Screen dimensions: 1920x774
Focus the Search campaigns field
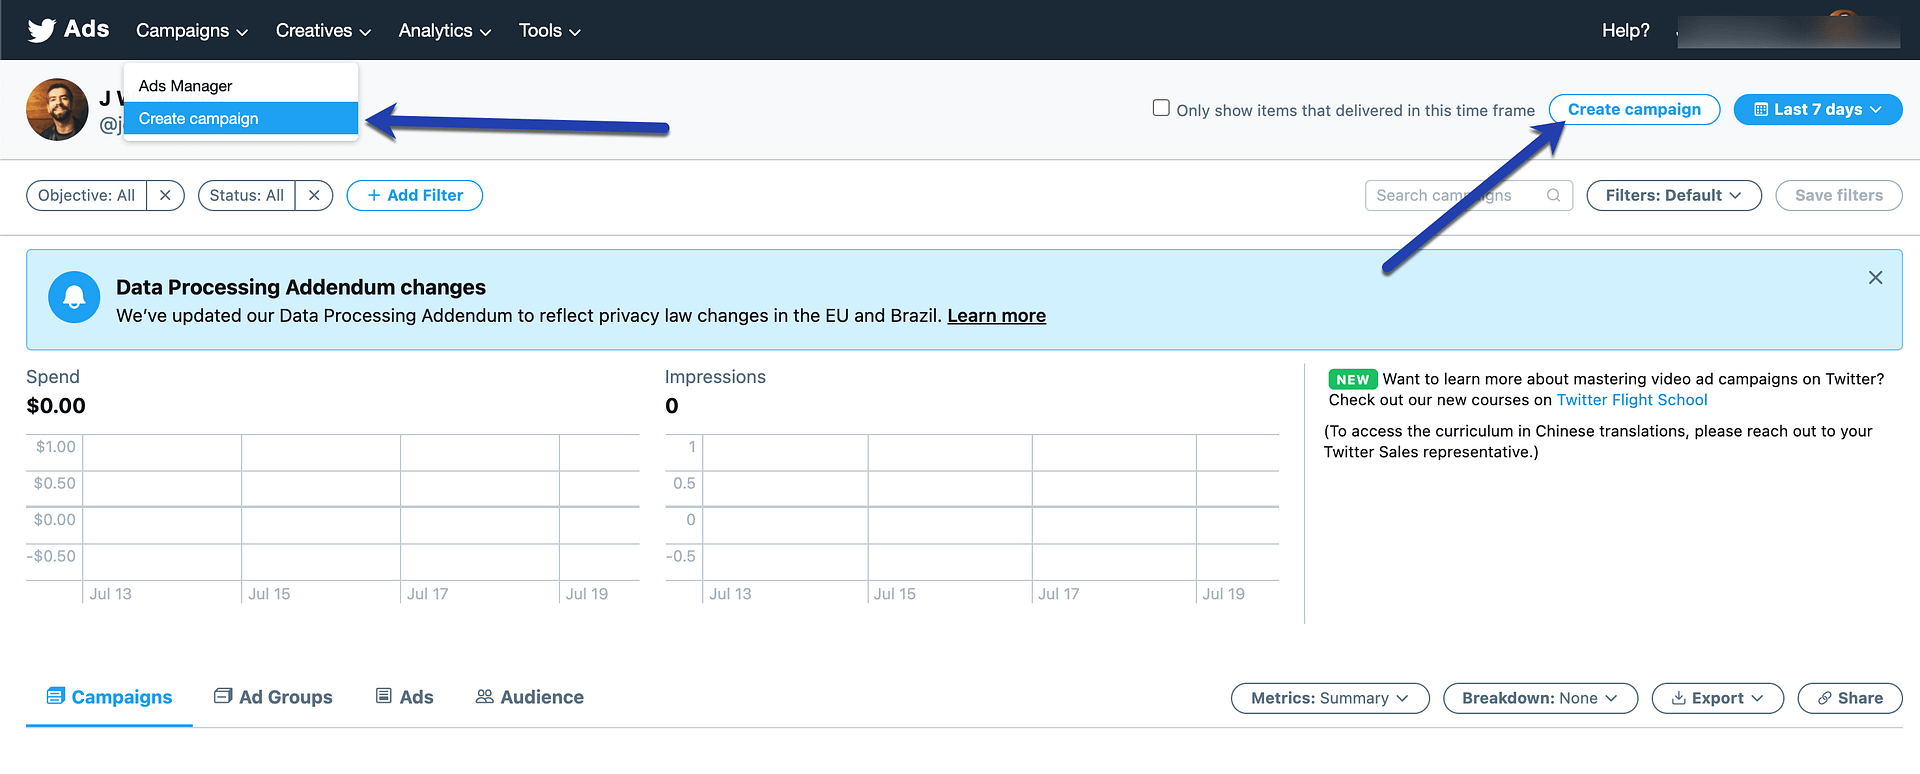(1468, 195)
